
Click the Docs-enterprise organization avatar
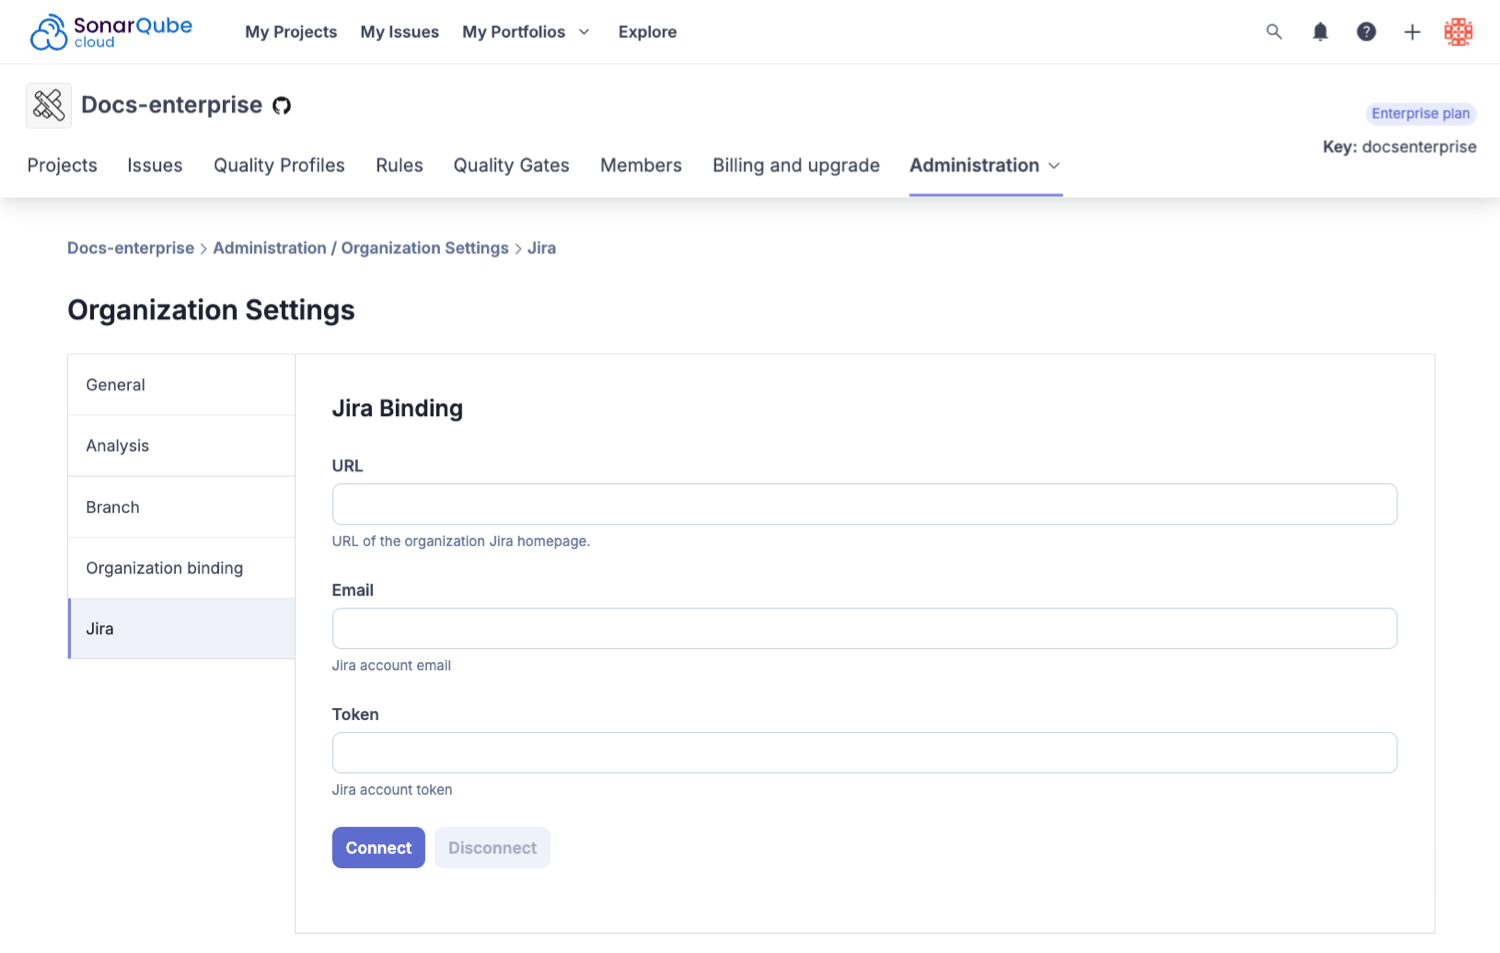[x=49, y=105]
